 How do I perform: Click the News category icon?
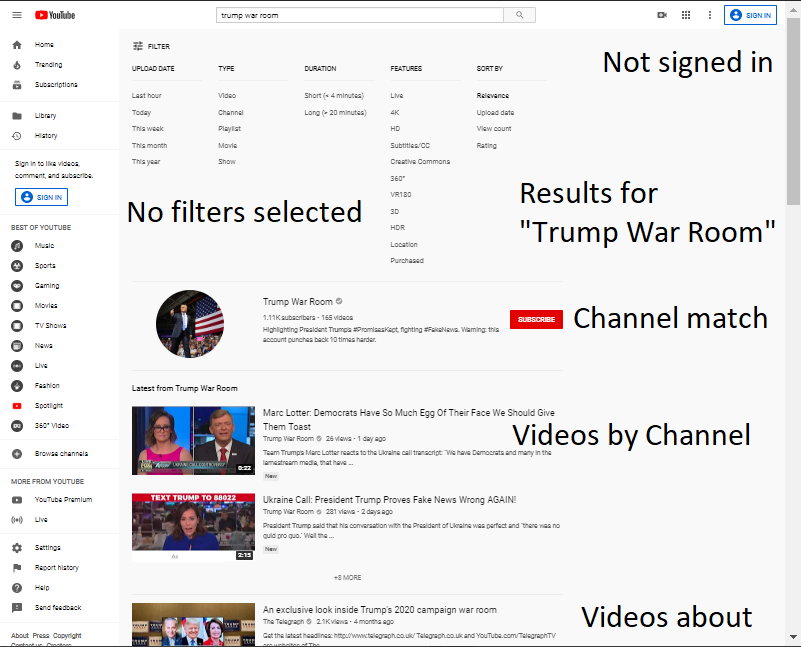[17, 346]
